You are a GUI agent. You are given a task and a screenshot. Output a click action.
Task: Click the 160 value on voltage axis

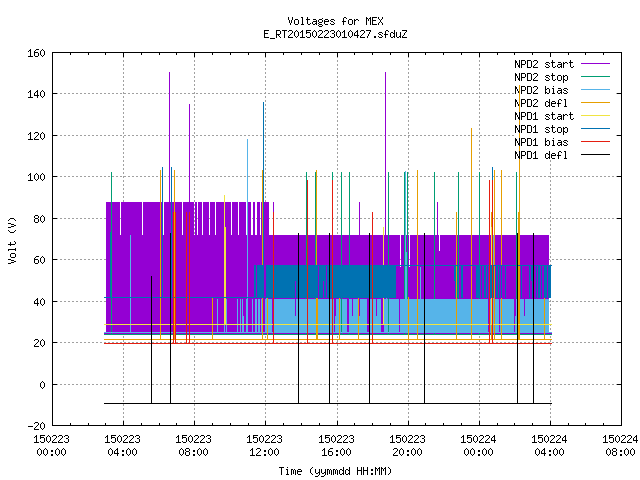pyautogui.click(x=36, y=53)
